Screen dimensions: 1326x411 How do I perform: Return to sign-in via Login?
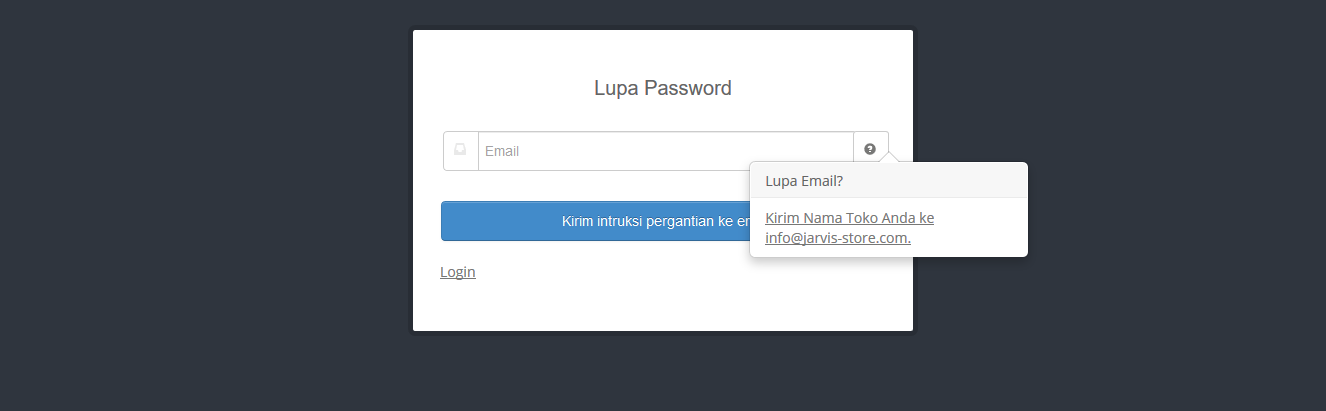pyautogui.click(x=458, y=272)
